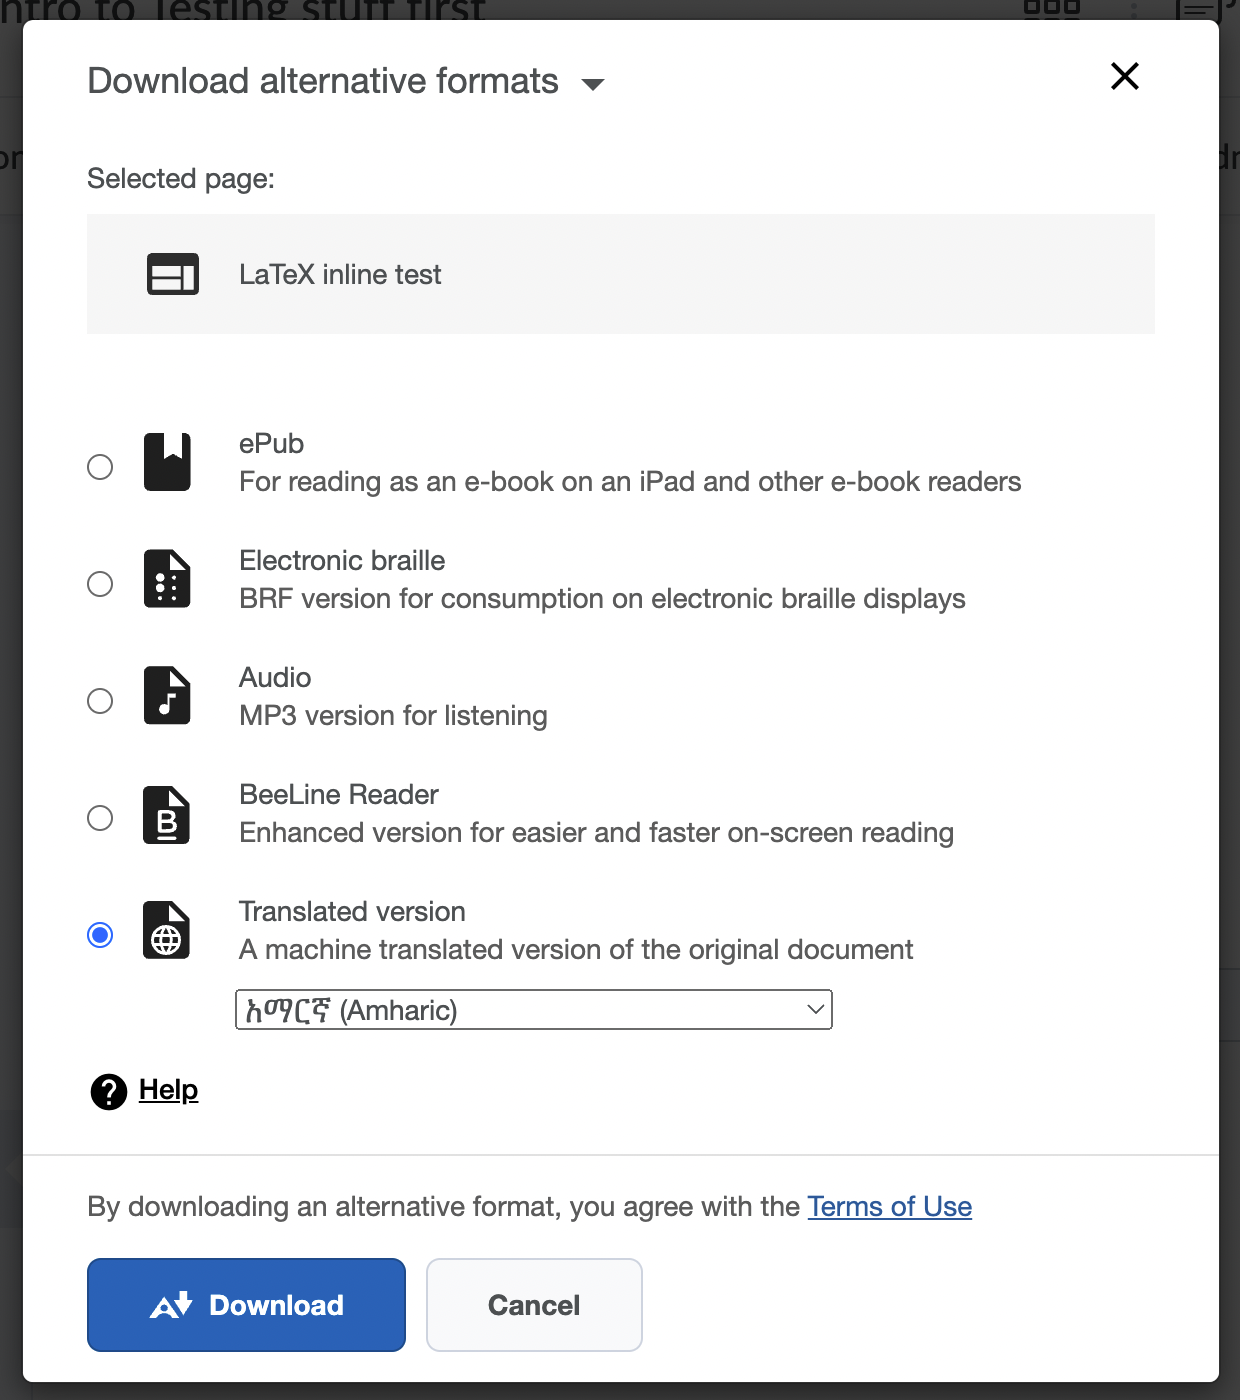The image size is (1240, 1400).
Task: Click the Audio MP3 note icon
Action: click(166, 696)
